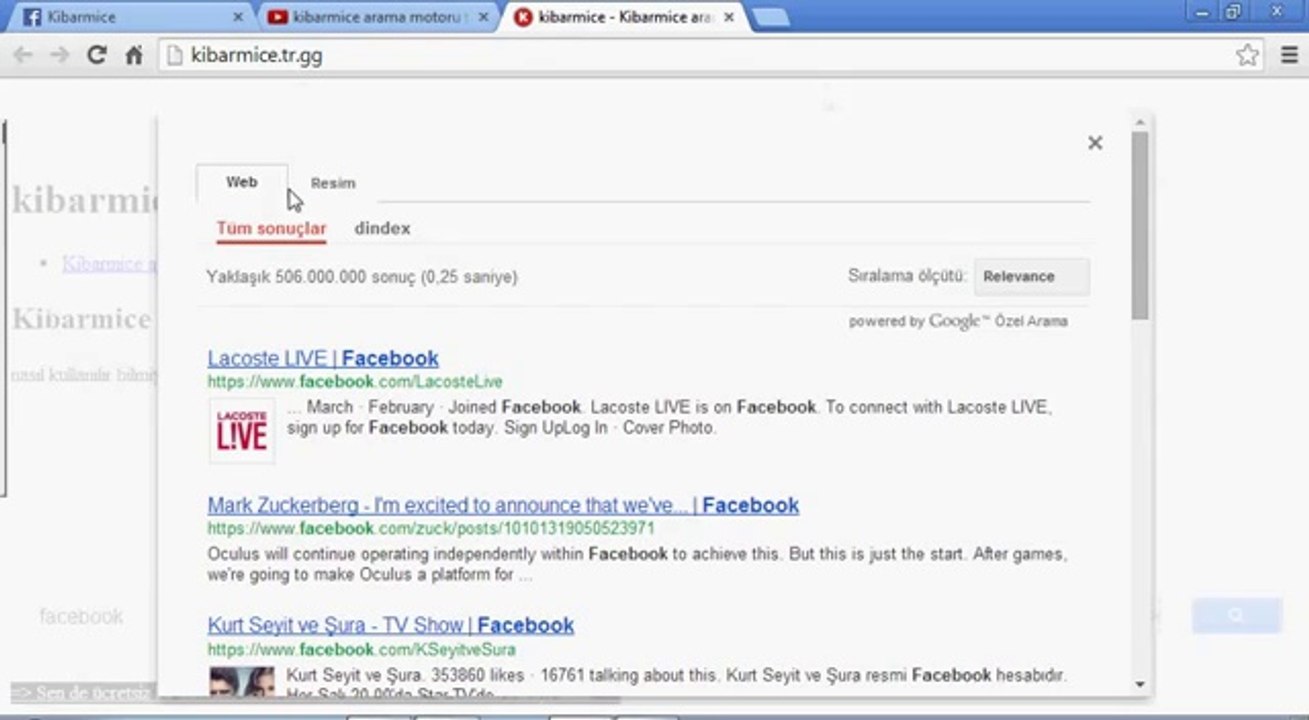
Task: Minimize the browser window
Action: (x=1201, y=11)
